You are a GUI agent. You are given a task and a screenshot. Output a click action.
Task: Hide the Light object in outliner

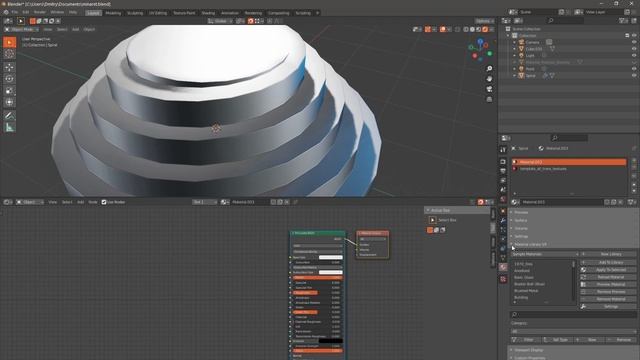[634, 56]
